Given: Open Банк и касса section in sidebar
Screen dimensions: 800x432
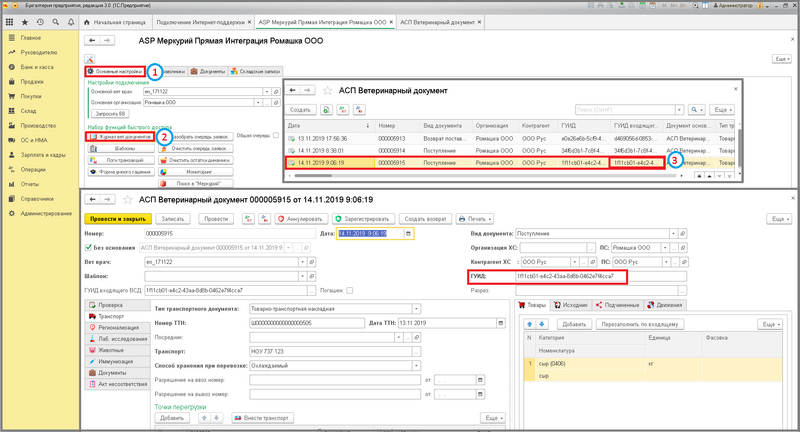Looking at the screenshot, I should [37, 67].
